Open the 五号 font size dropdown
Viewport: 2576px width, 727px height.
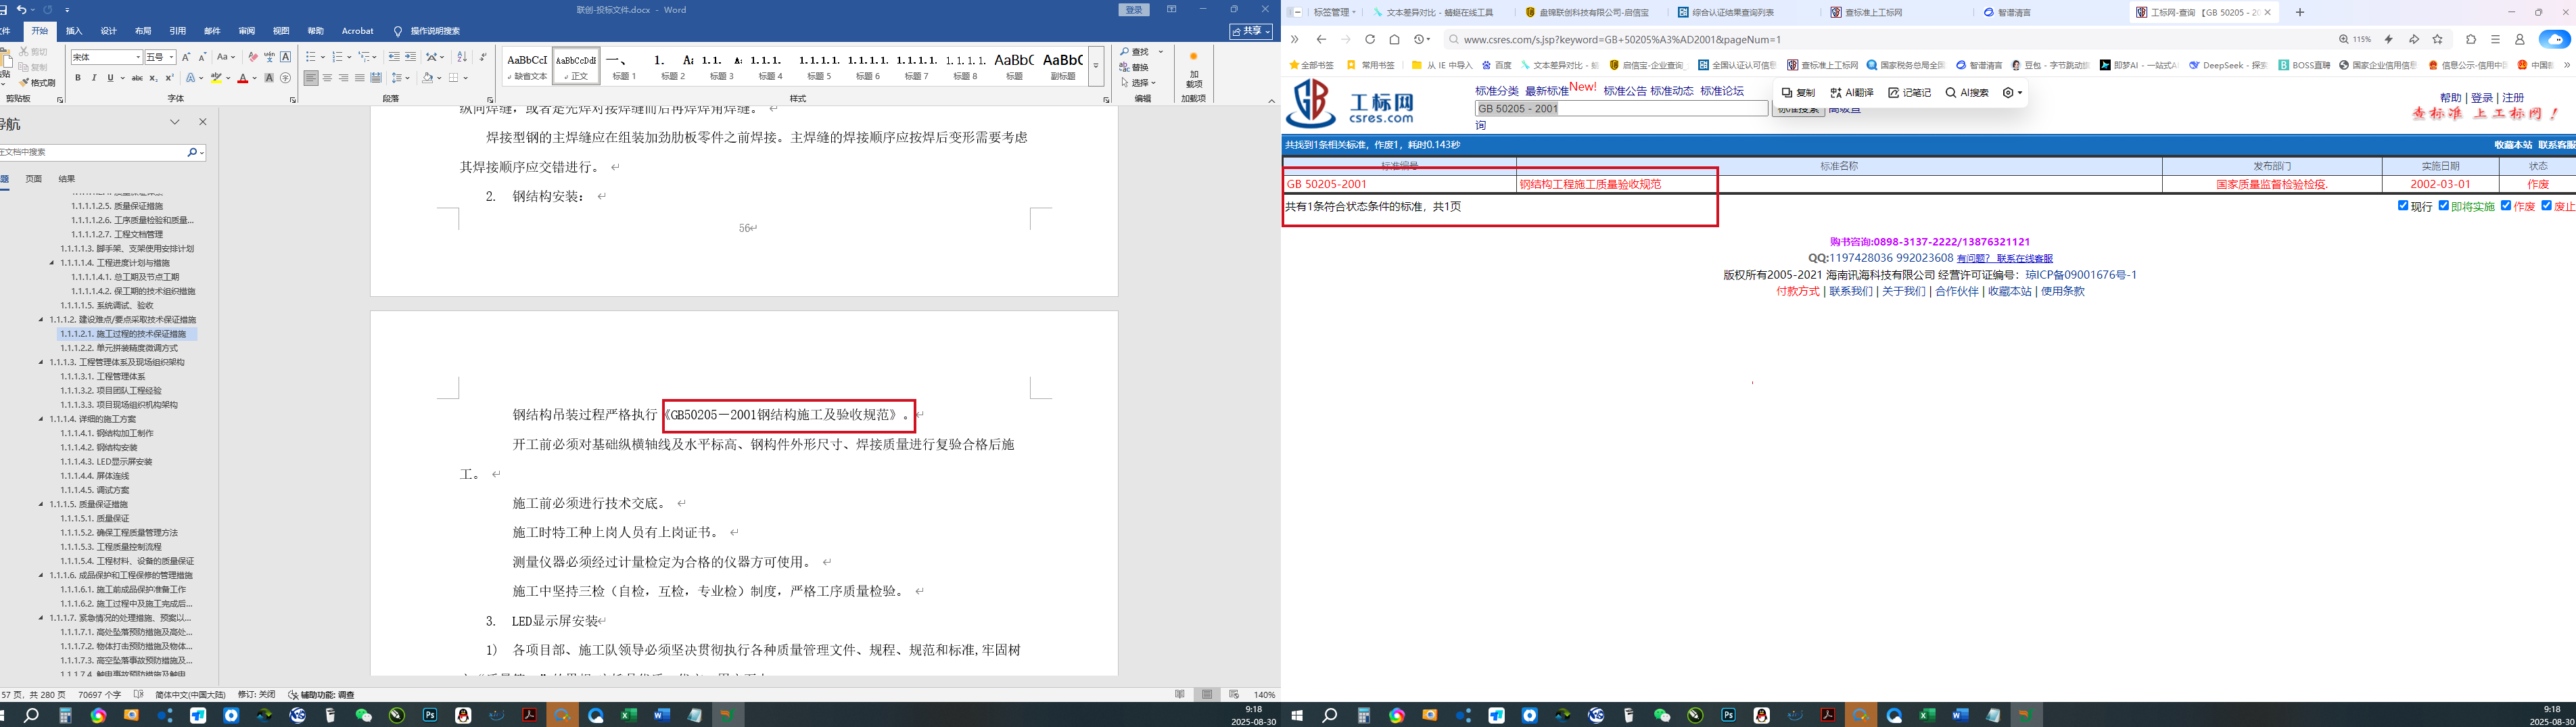coord(172,57)
